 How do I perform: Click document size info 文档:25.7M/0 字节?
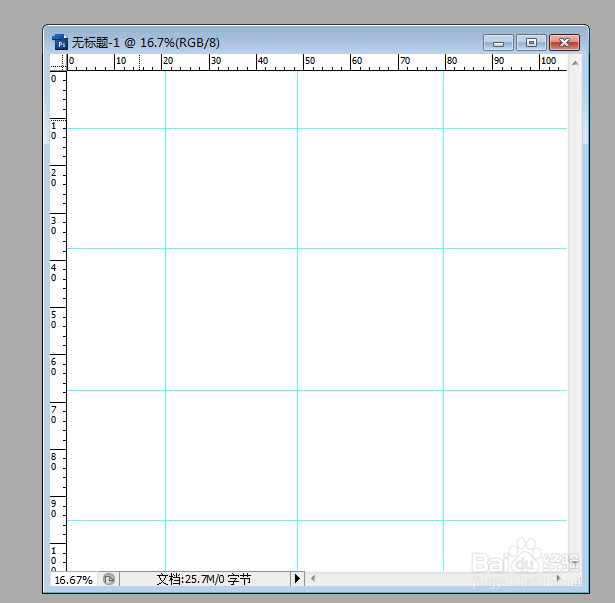[x=204, y=579]
